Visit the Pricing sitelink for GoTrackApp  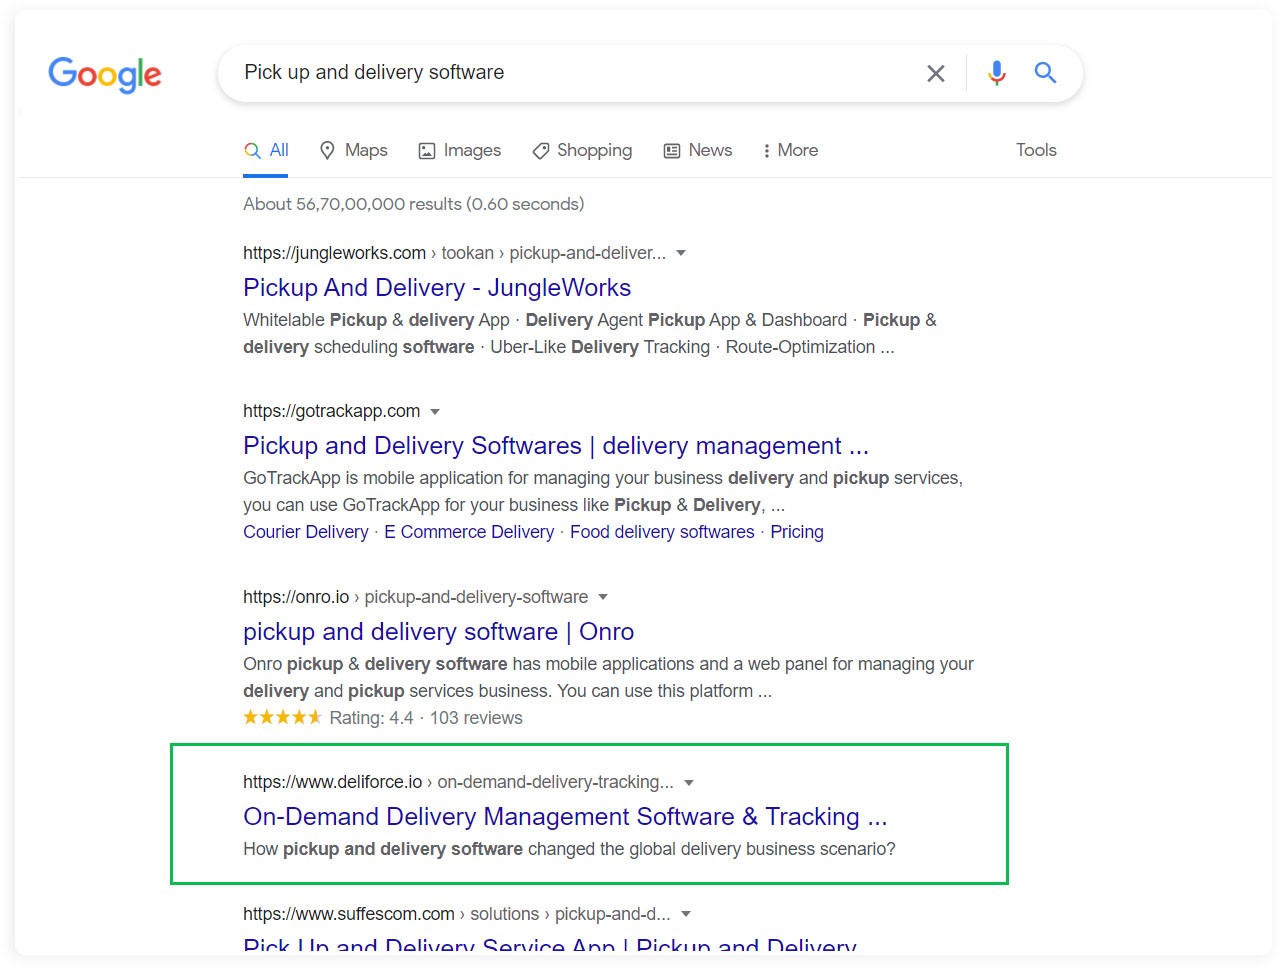[796, 532]
